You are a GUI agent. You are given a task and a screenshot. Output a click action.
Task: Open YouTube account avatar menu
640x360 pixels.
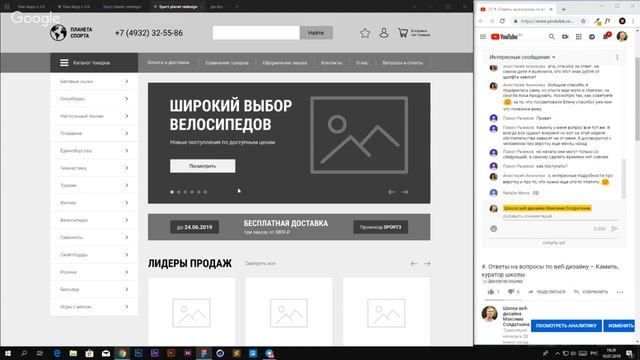622,36
